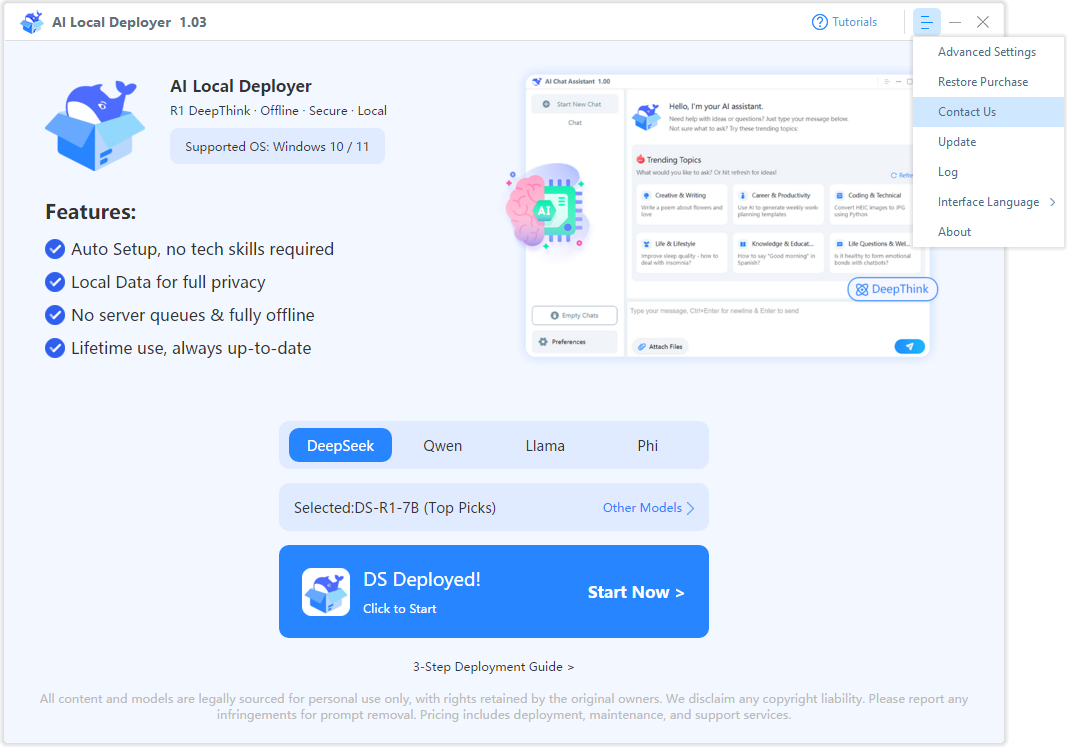Click the checkmark beside Local Data for full privacy

(55, 282)
